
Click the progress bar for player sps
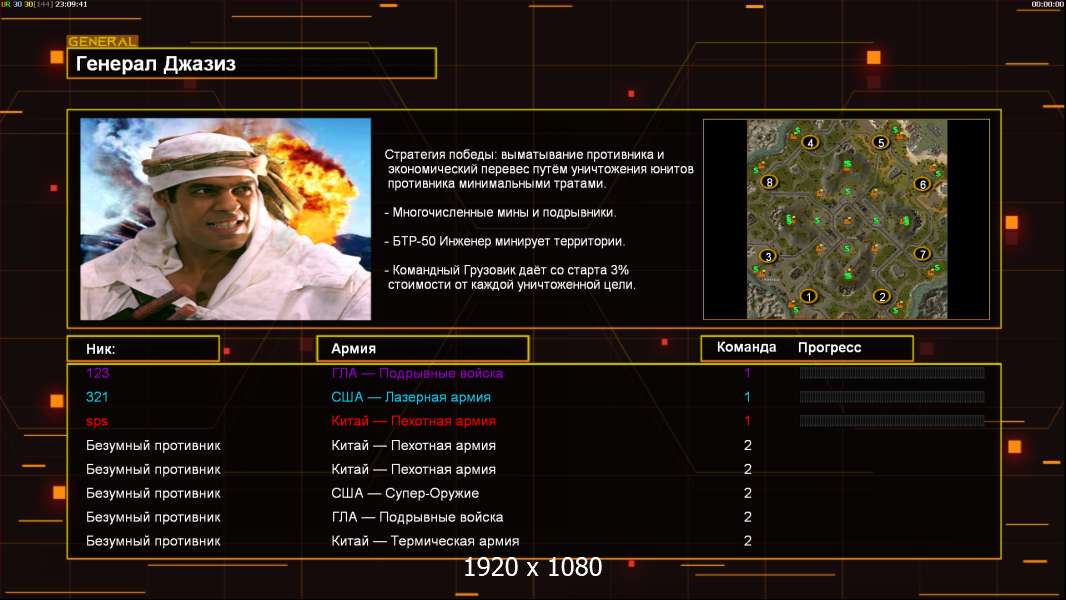tap(891, 421)
